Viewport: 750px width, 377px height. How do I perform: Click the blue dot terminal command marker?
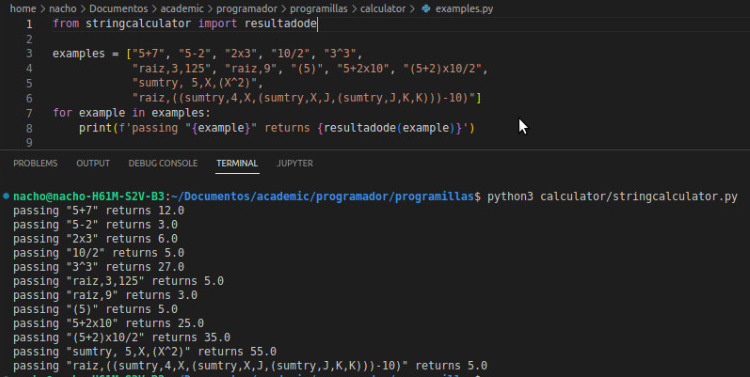pyautogui.click(x=6, y=196)
